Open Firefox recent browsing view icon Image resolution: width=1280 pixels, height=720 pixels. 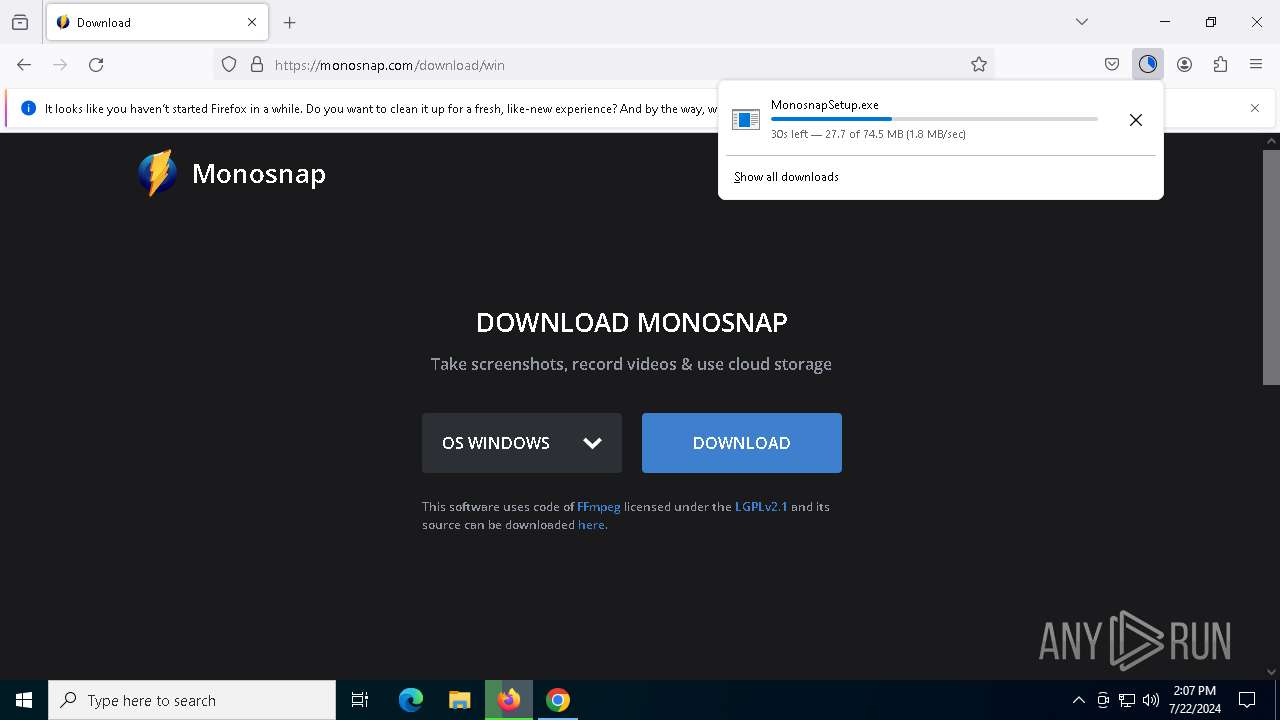(x=20, y=22)
